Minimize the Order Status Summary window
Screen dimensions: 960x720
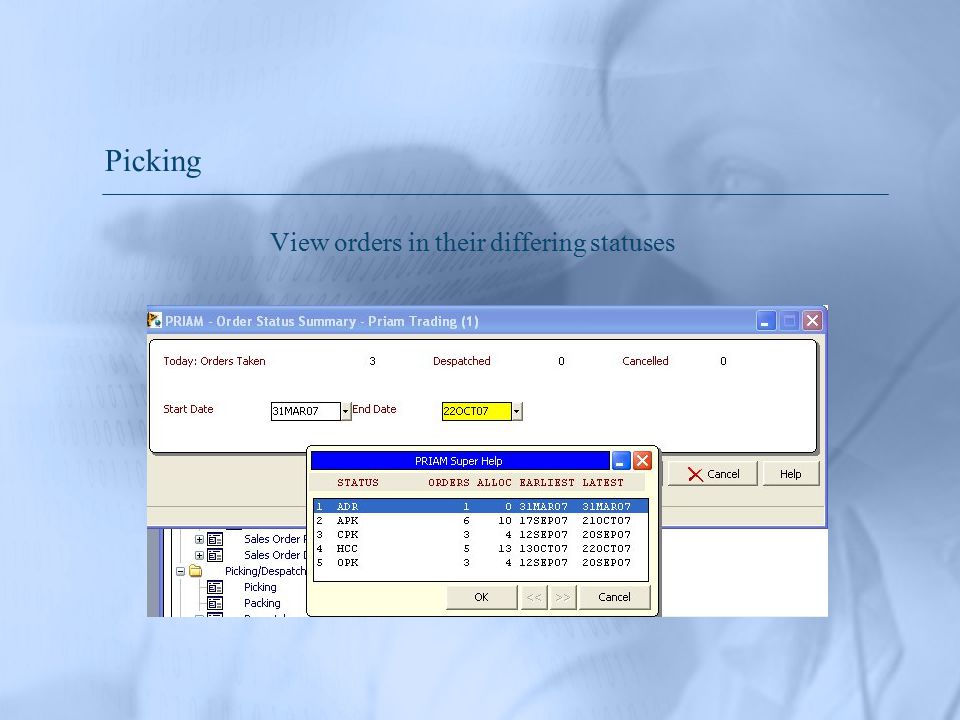click(x=765, y=321)
